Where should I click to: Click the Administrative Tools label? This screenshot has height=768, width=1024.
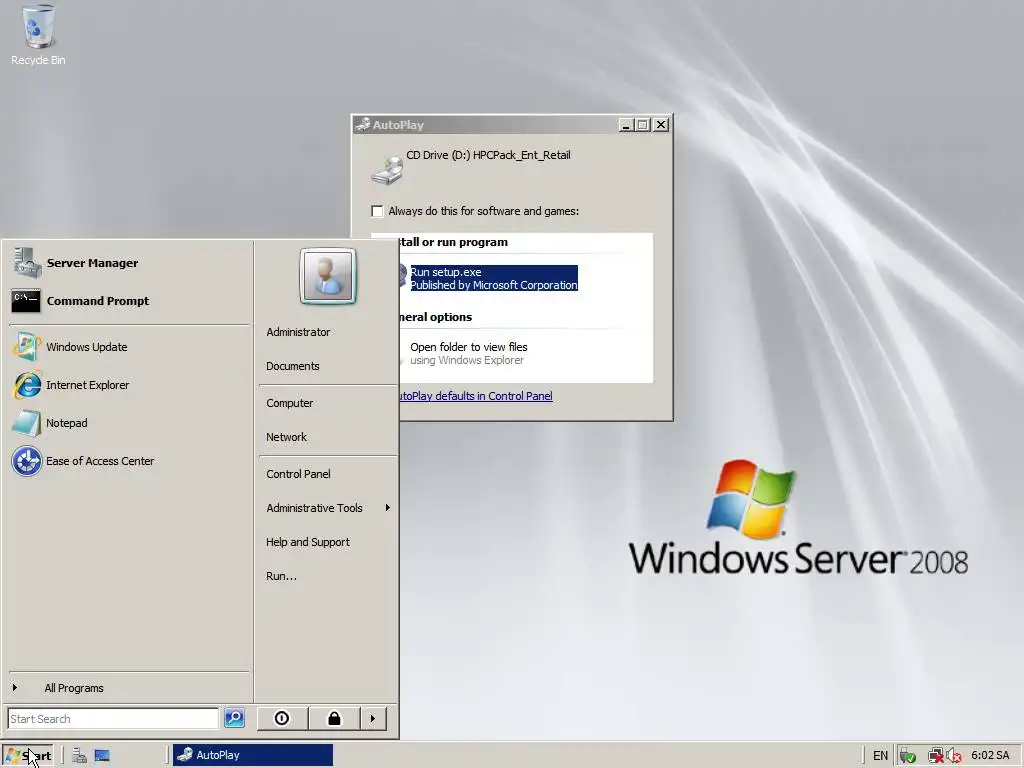[x=314, y=507]
